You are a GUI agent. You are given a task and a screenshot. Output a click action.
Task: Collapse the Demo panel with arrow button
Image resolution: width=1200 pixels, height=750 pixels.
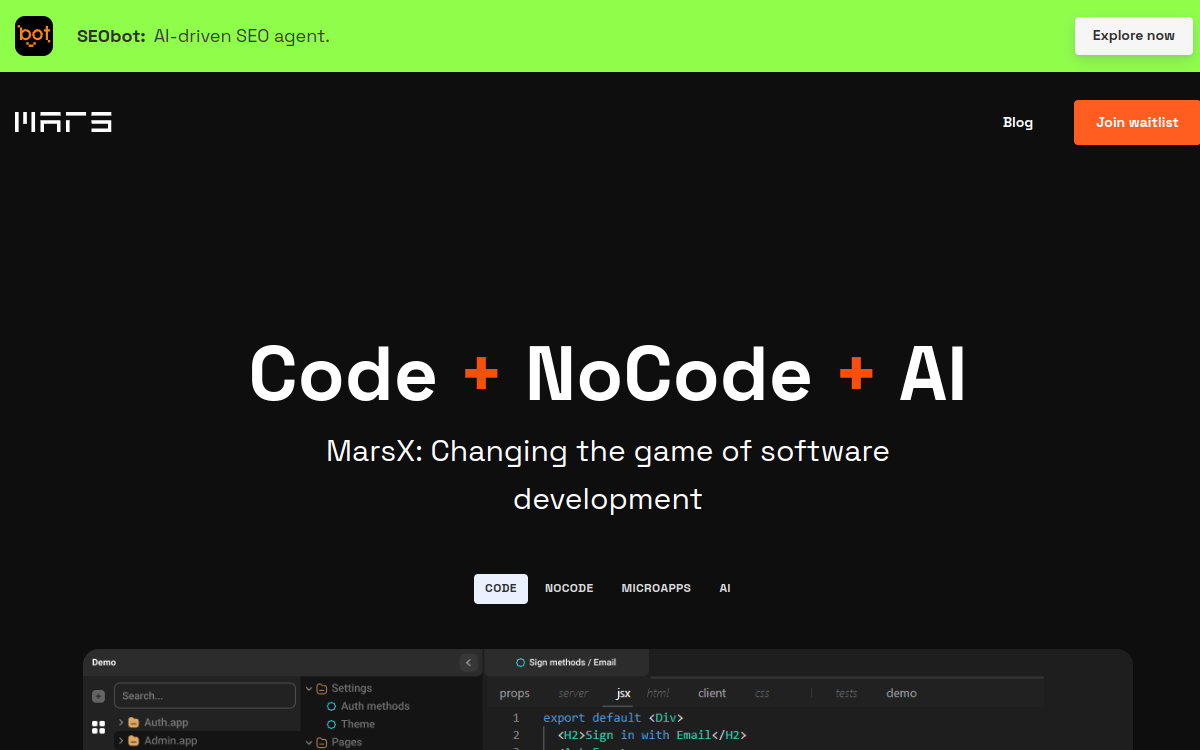468,662
